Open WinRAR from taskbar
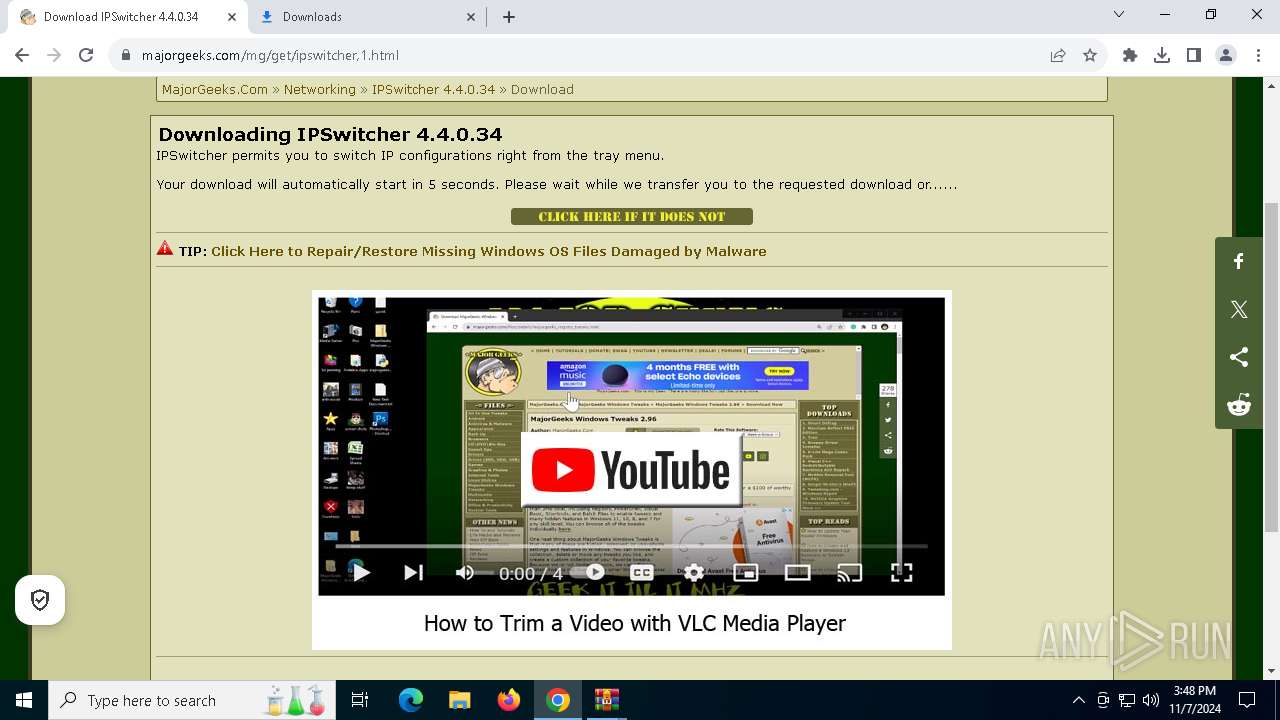1280x720 pixels. tap(606, 700)
